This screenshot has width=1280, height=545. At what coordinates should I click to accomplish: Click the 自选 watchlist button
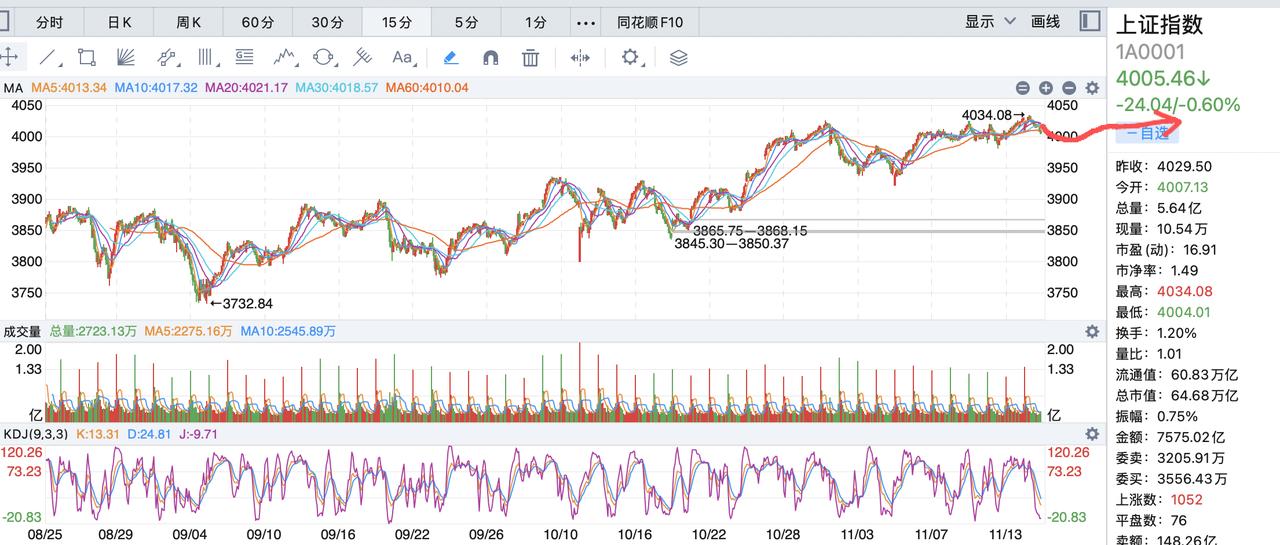coord(1146,132)
